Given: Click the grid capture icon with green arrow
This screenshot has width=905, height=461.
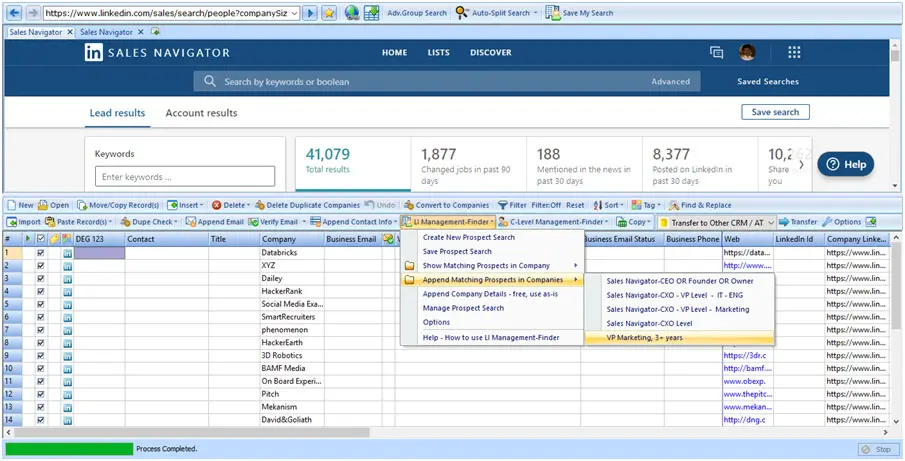Looking at the screenshot, I should click(372, 13).
